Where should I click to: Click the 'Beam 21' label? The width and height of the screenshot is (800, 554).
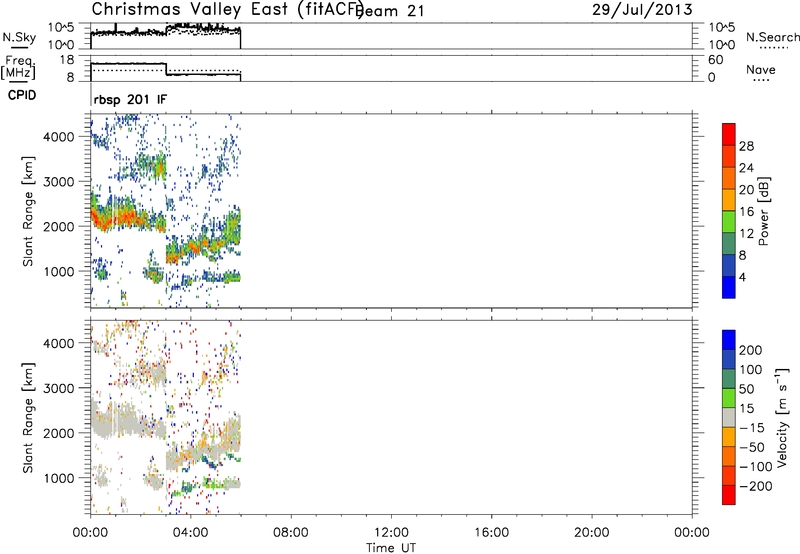(392, 11)
